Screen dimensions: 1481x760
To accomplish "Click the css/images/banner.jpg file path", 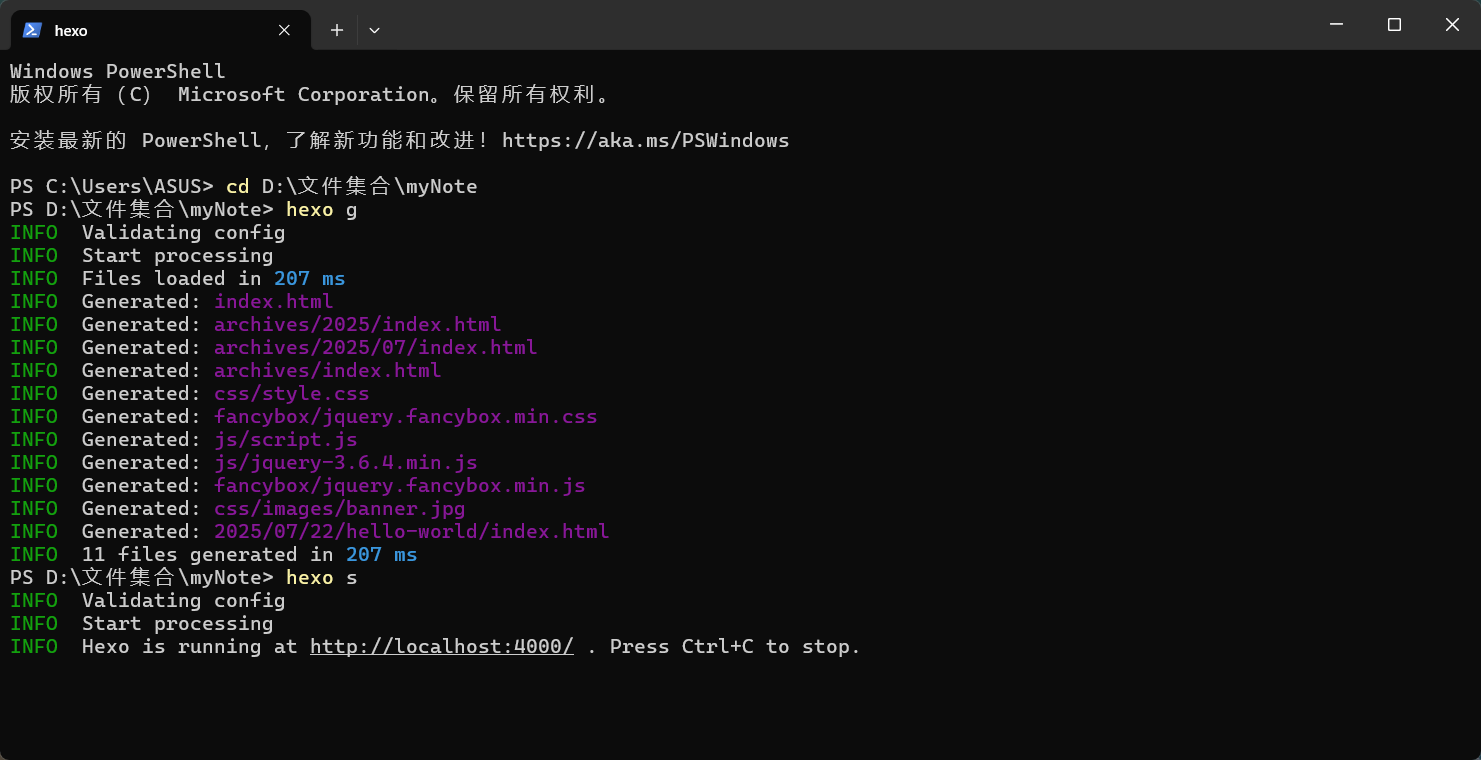I will coord(339,509).
